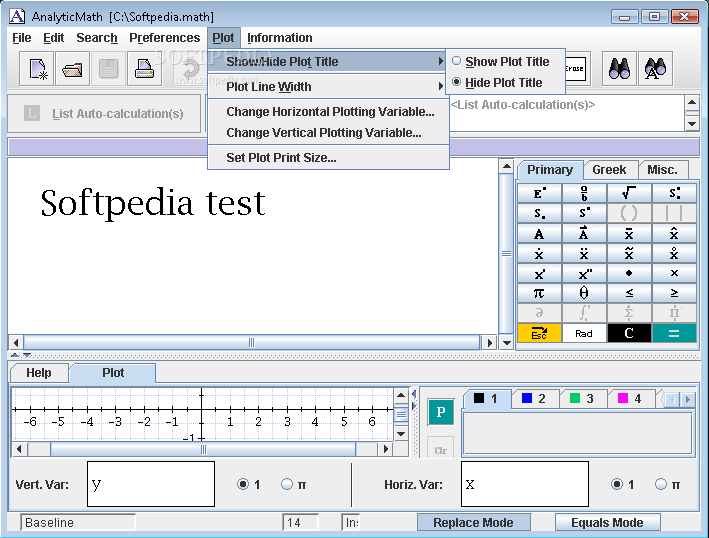709x538 pixels.
Task: Insert x prime symbol
Action: click(x=539, y=273)
